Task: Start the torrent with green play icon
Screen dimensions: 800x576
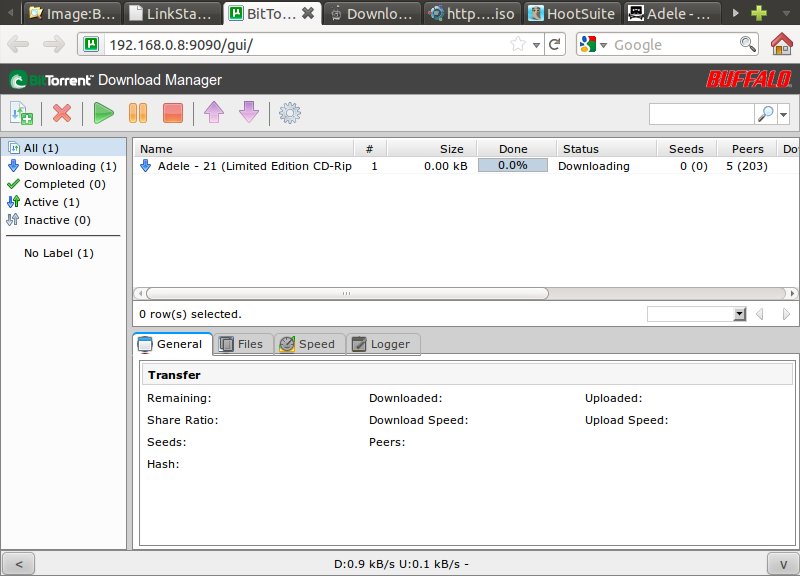Action: (x=103, y=114)
